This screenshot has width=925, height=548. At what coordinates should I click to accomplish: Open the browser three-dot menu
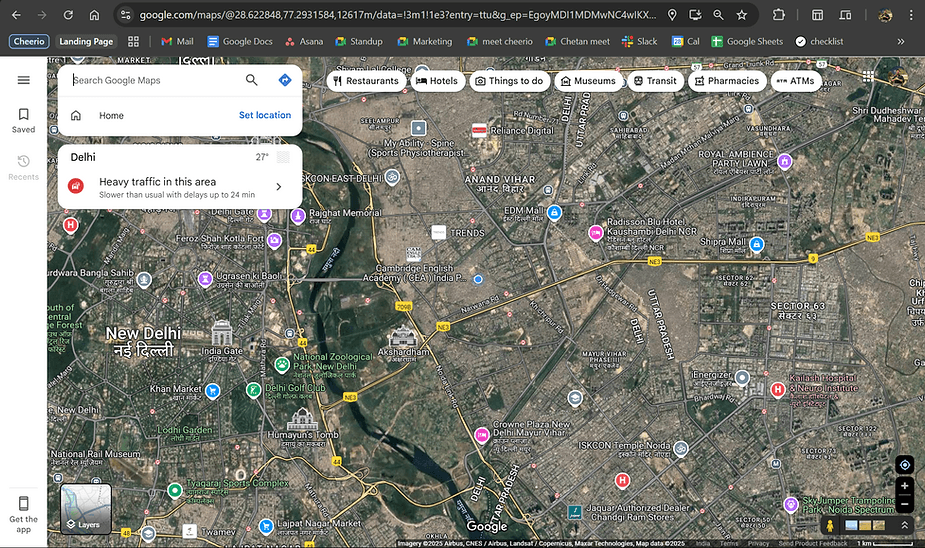(911, 15)
